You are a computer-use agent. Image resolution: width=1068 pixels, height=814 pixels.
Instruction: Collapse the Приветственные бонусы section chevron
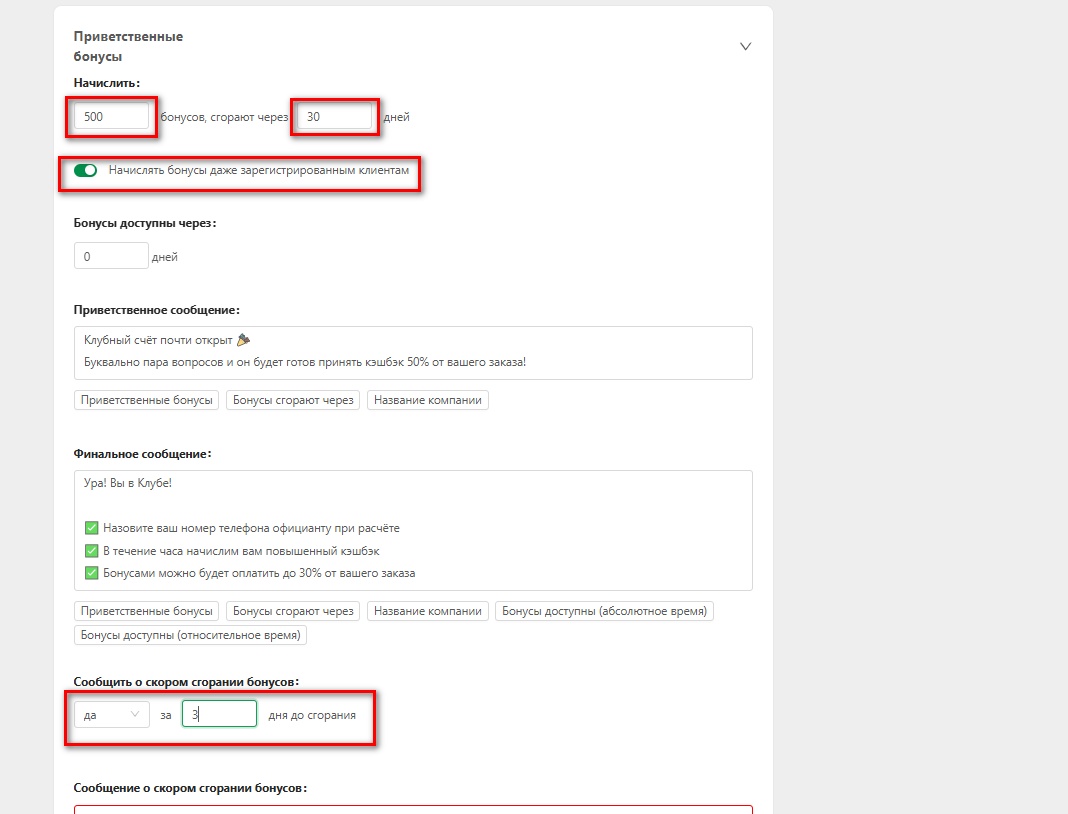[745, 46]
